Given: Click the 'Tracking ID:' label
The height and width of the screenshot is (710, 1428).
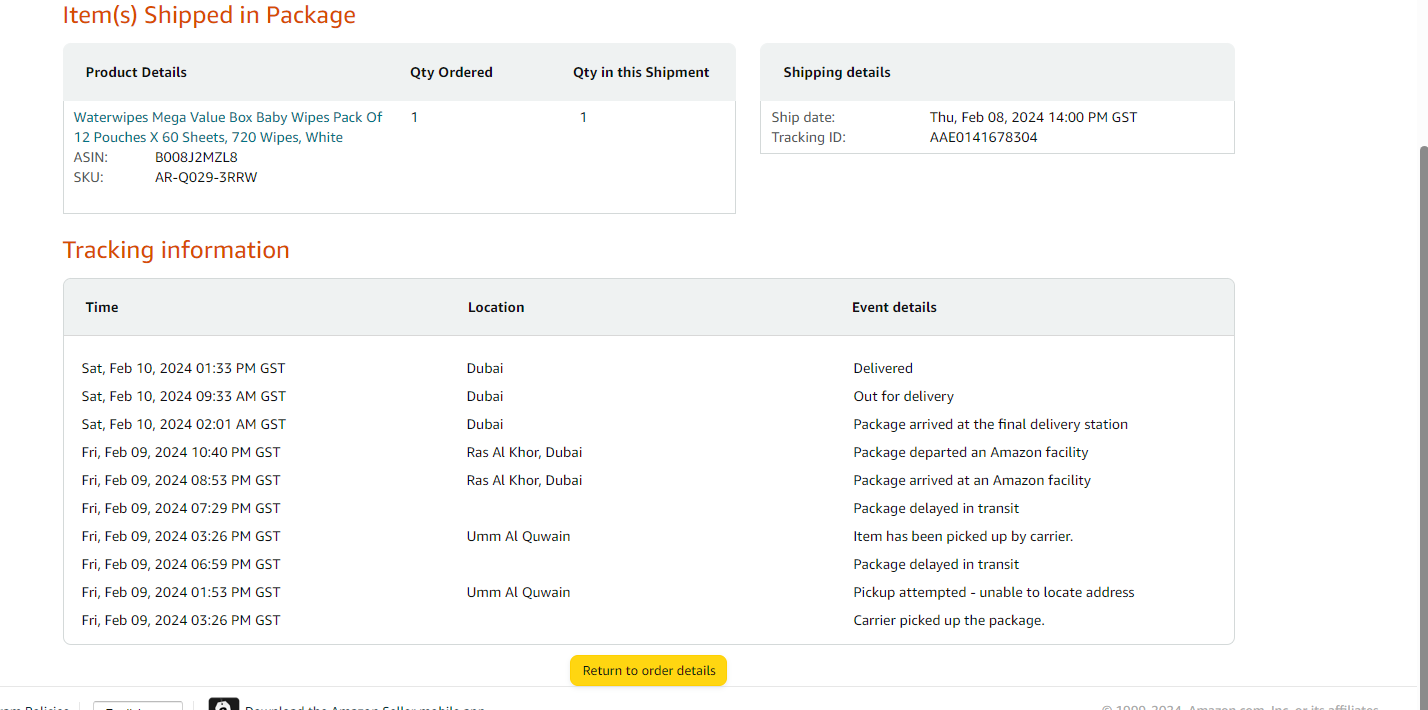Looking at the screenshot, I should pos(808,137).
